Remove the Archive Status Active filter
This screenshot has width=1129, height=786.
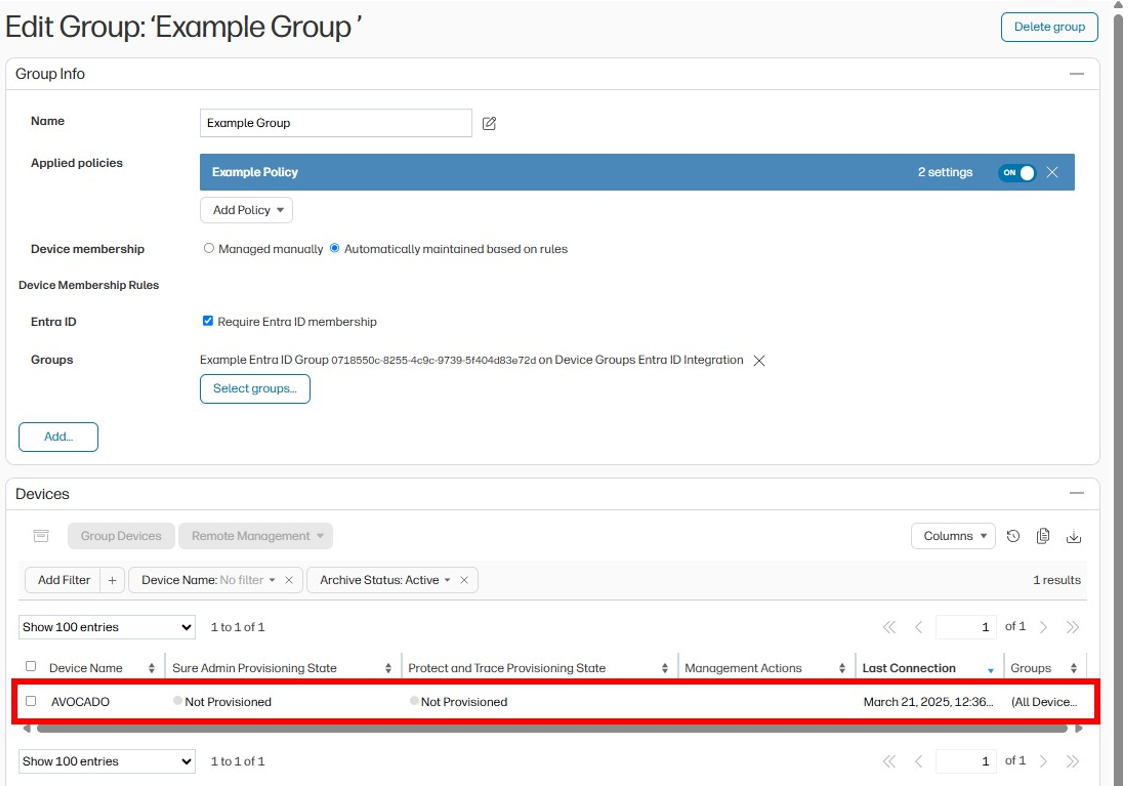pyautogui.click(x=466, y=580)
